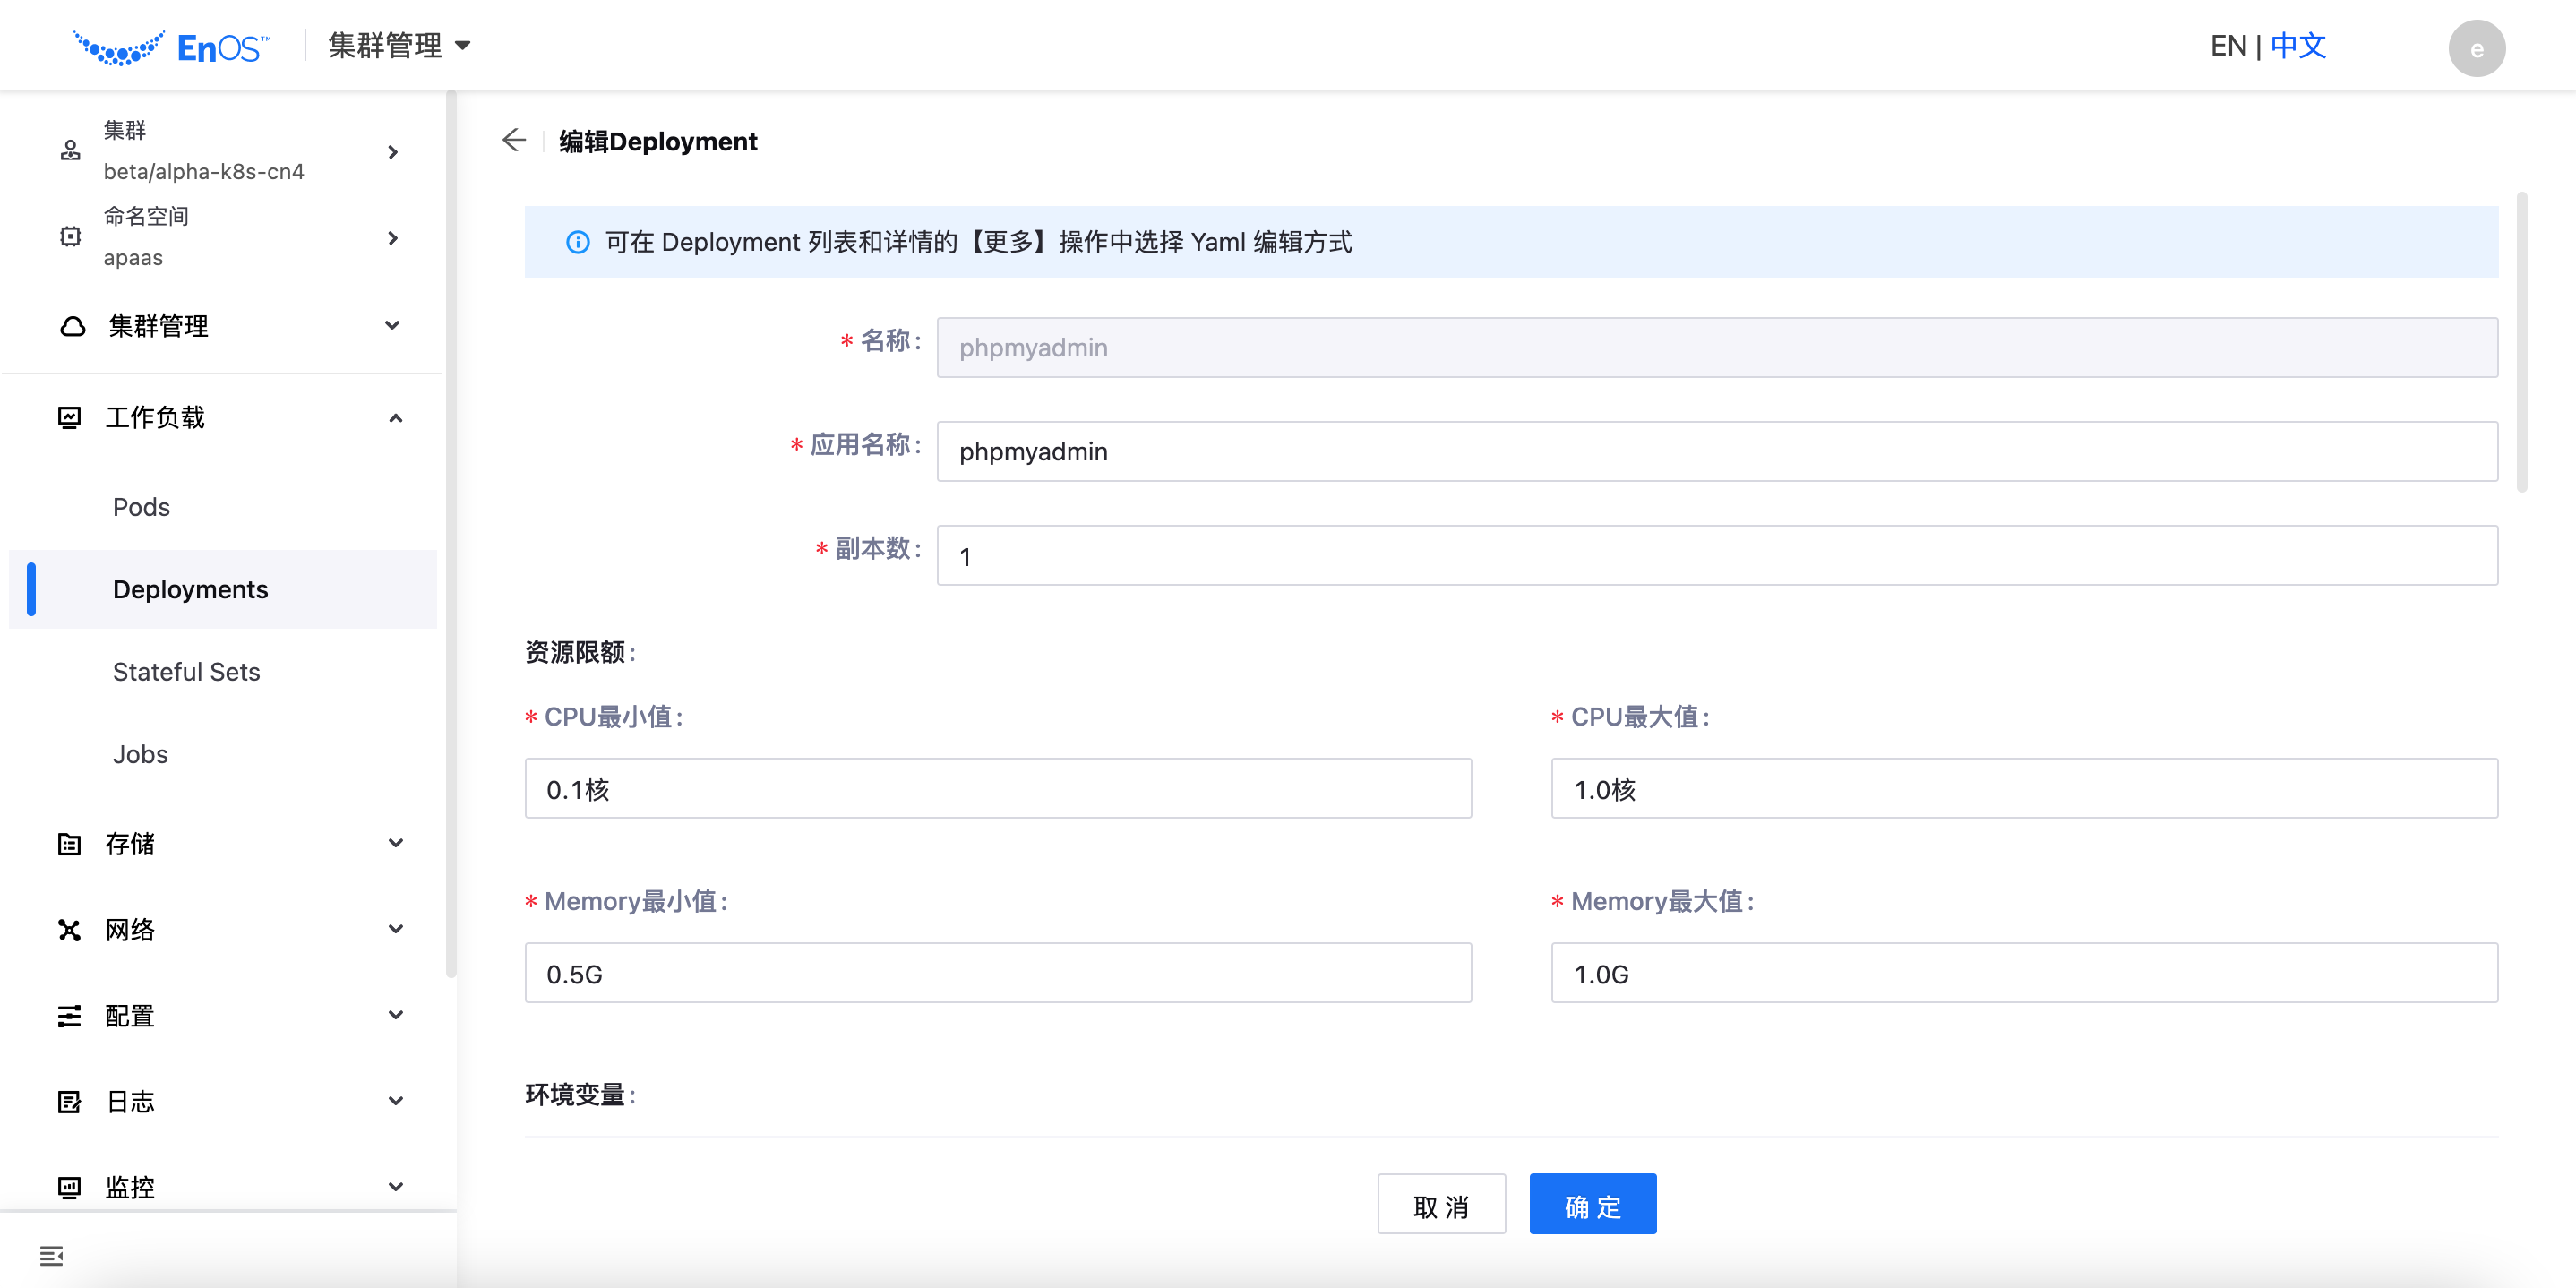Click the 日志 log icon
Image resolution: width=2576 pixels, height=1288 pixels.
pos(69,1101)
